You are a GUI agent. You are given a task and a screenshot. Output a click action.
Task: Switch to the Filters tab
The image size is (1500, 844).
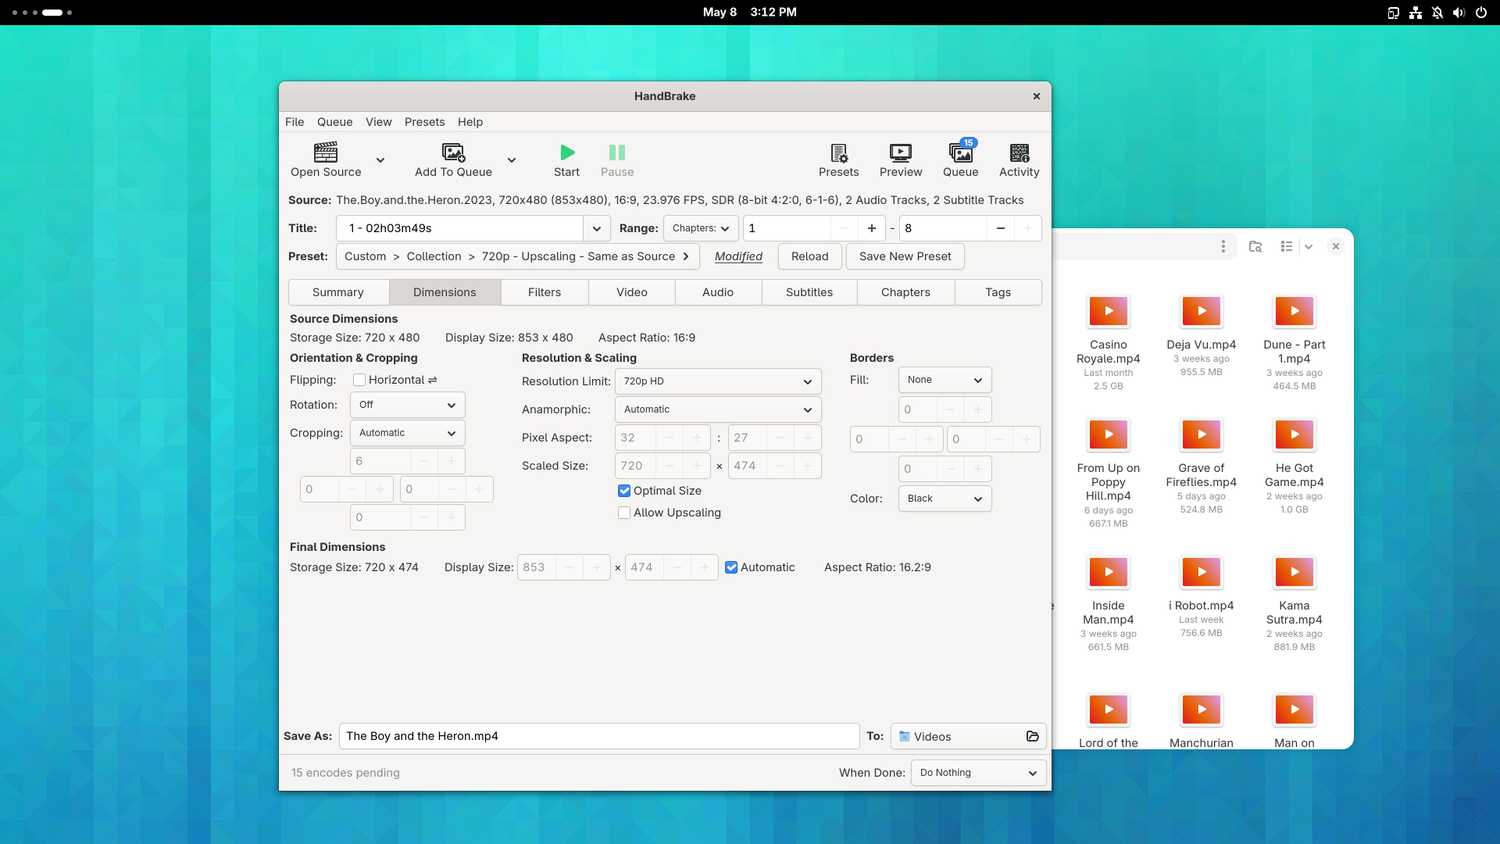tap(544, 292)
